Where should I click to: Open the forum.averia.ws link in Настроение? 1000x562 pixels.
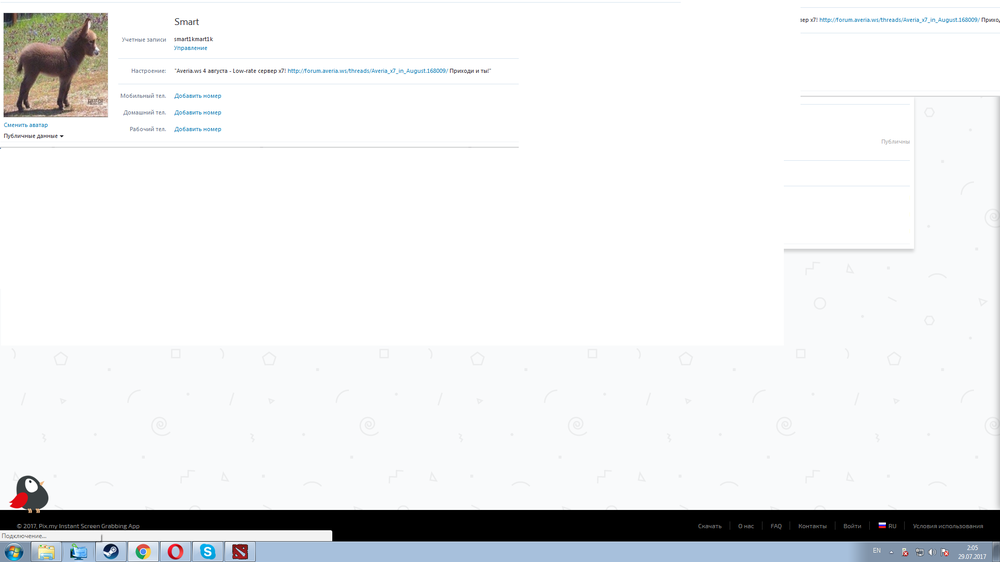coord(367,71)
